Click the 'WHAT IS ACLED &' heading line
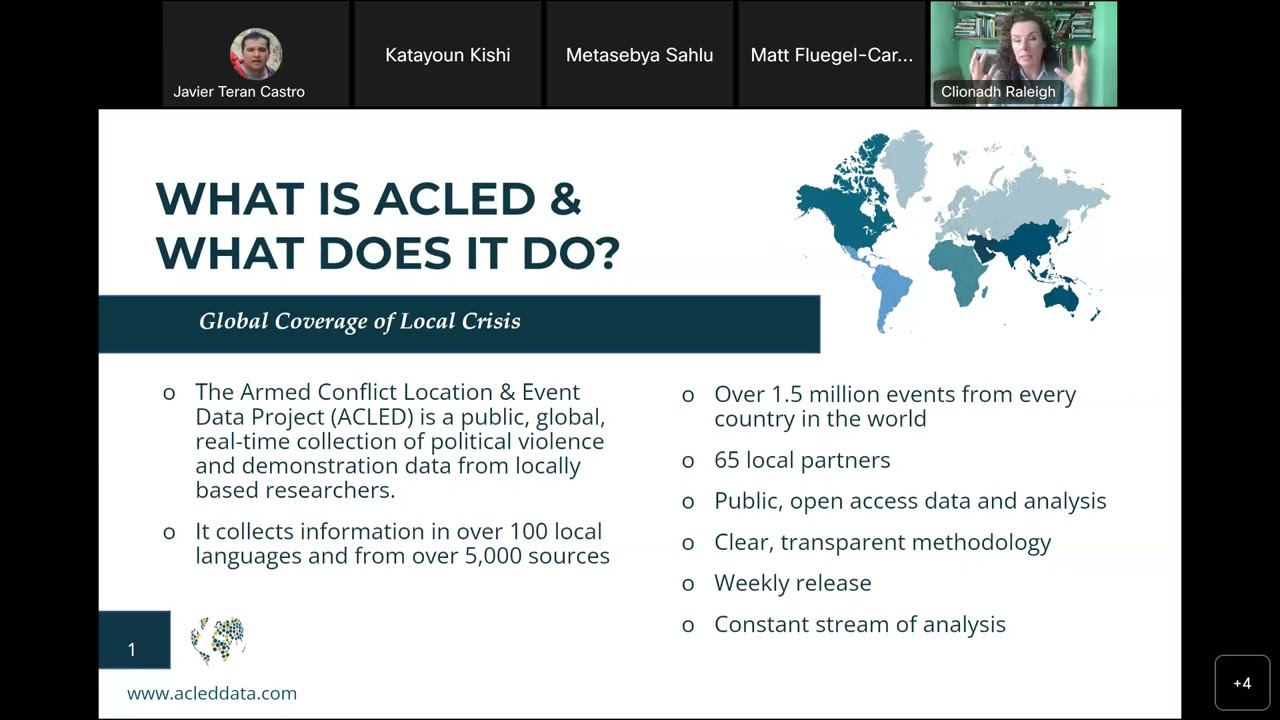This screenshot has height=720, width=1280. [x=369, y=199]
